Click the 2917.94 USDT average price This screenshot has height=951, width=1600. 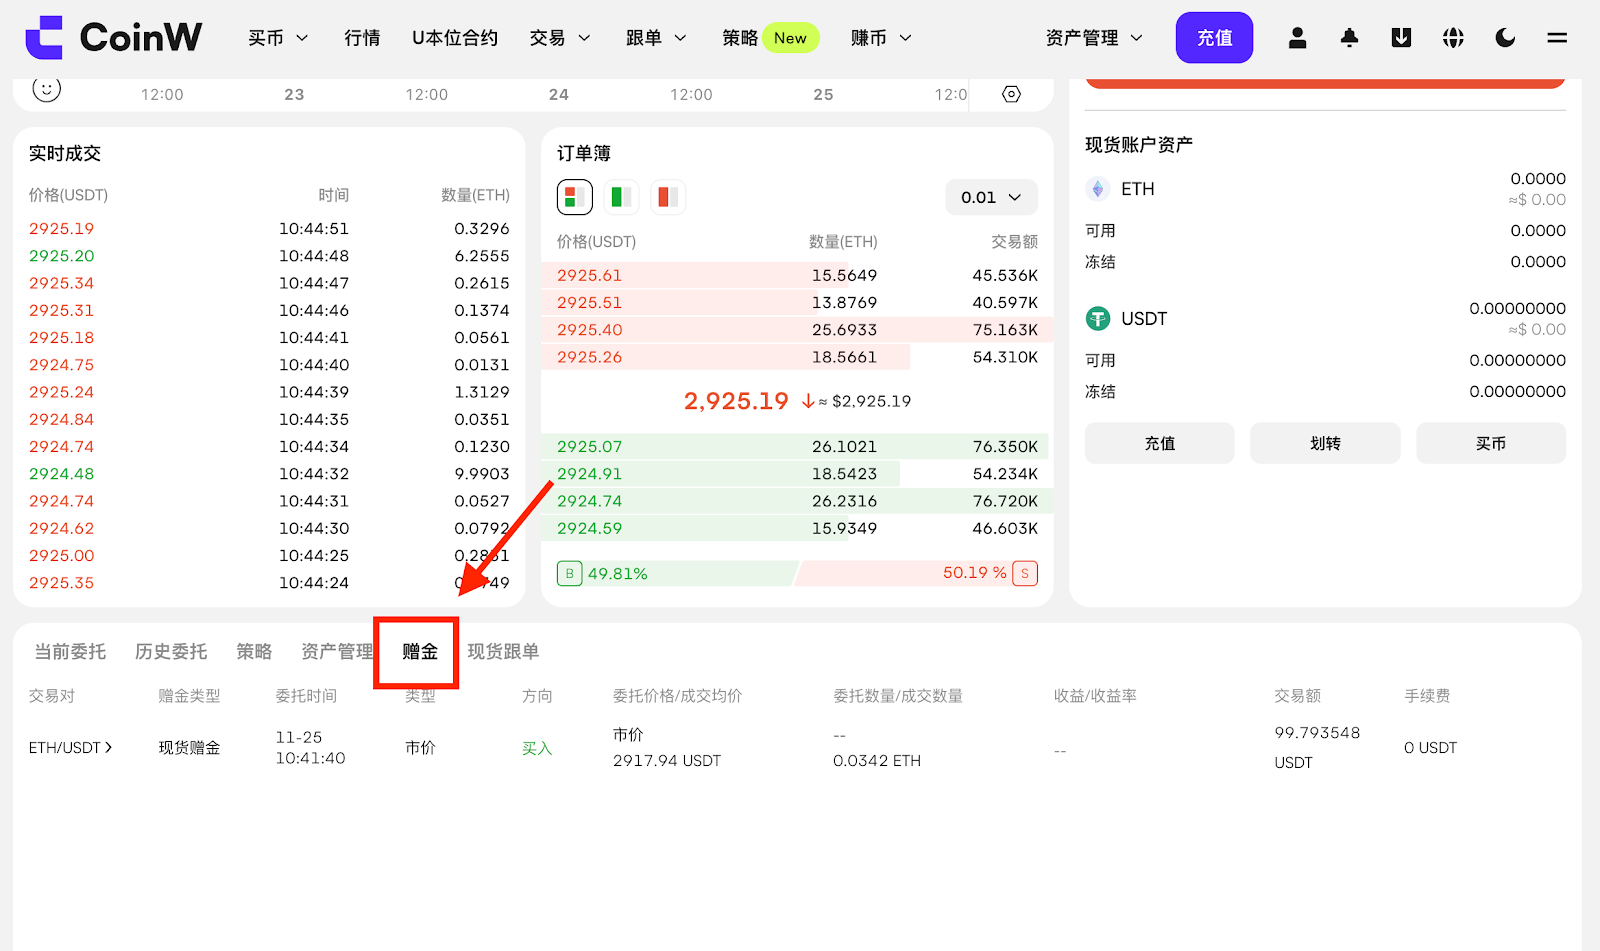(x=667, y=761)
